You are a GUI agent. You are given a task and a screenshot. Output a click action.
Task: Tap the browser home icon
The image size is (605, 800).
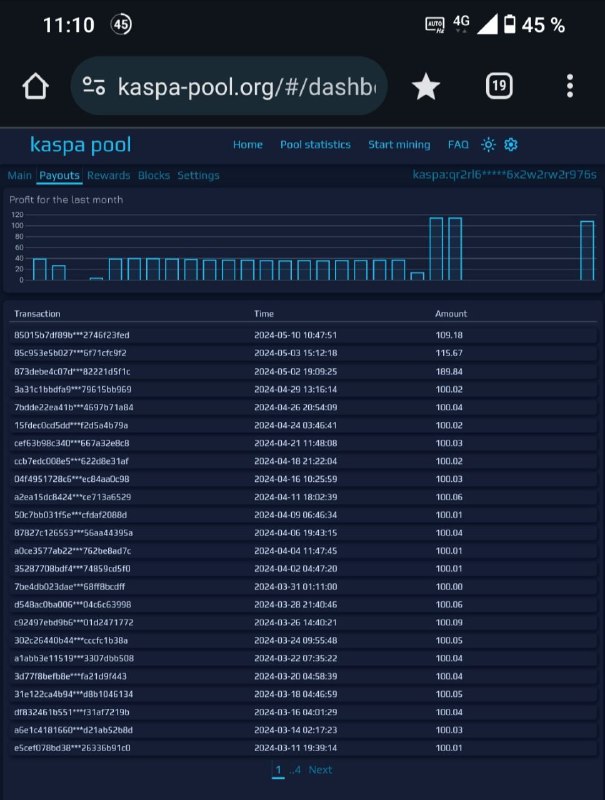click(x=36, y=86)
